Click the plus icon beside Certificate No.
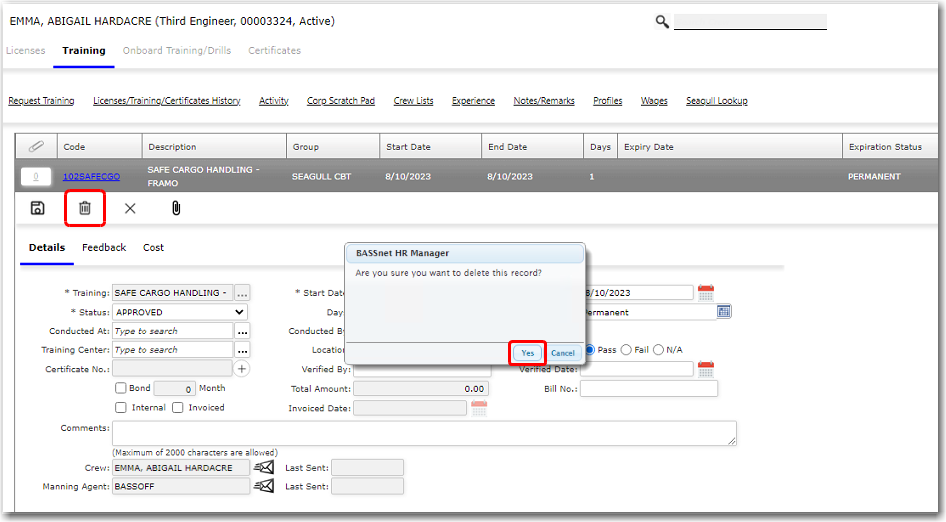The image size is (946, 522). point(242,369)
